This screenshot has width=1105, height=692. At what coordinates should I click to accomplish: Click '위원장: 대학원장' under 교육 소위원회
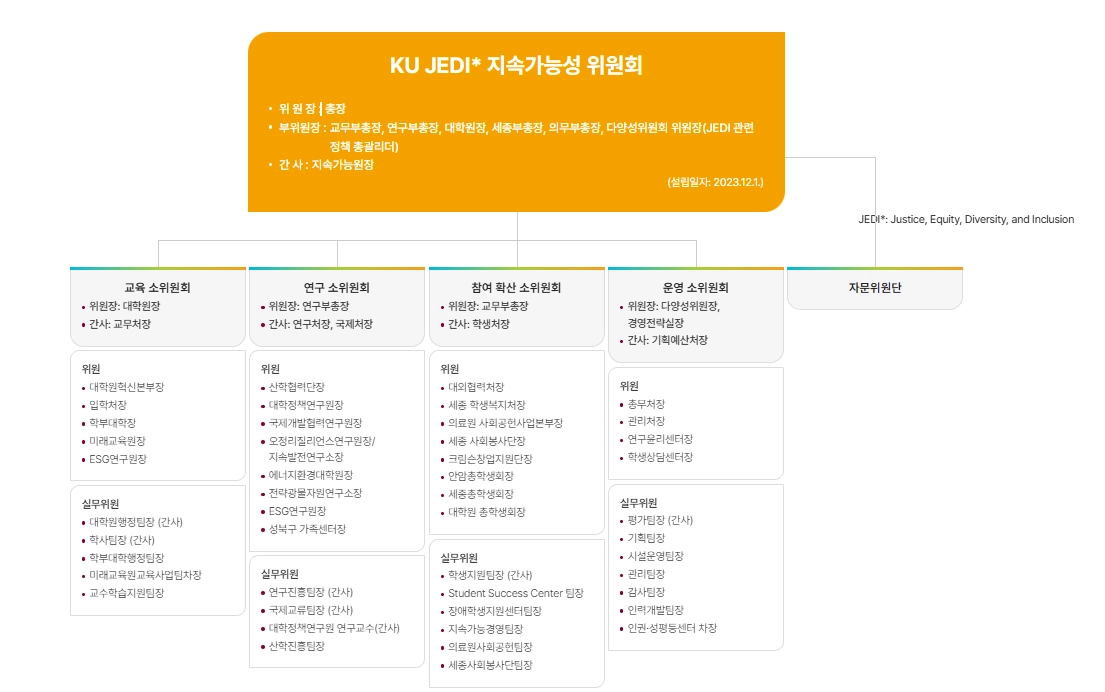124,306
